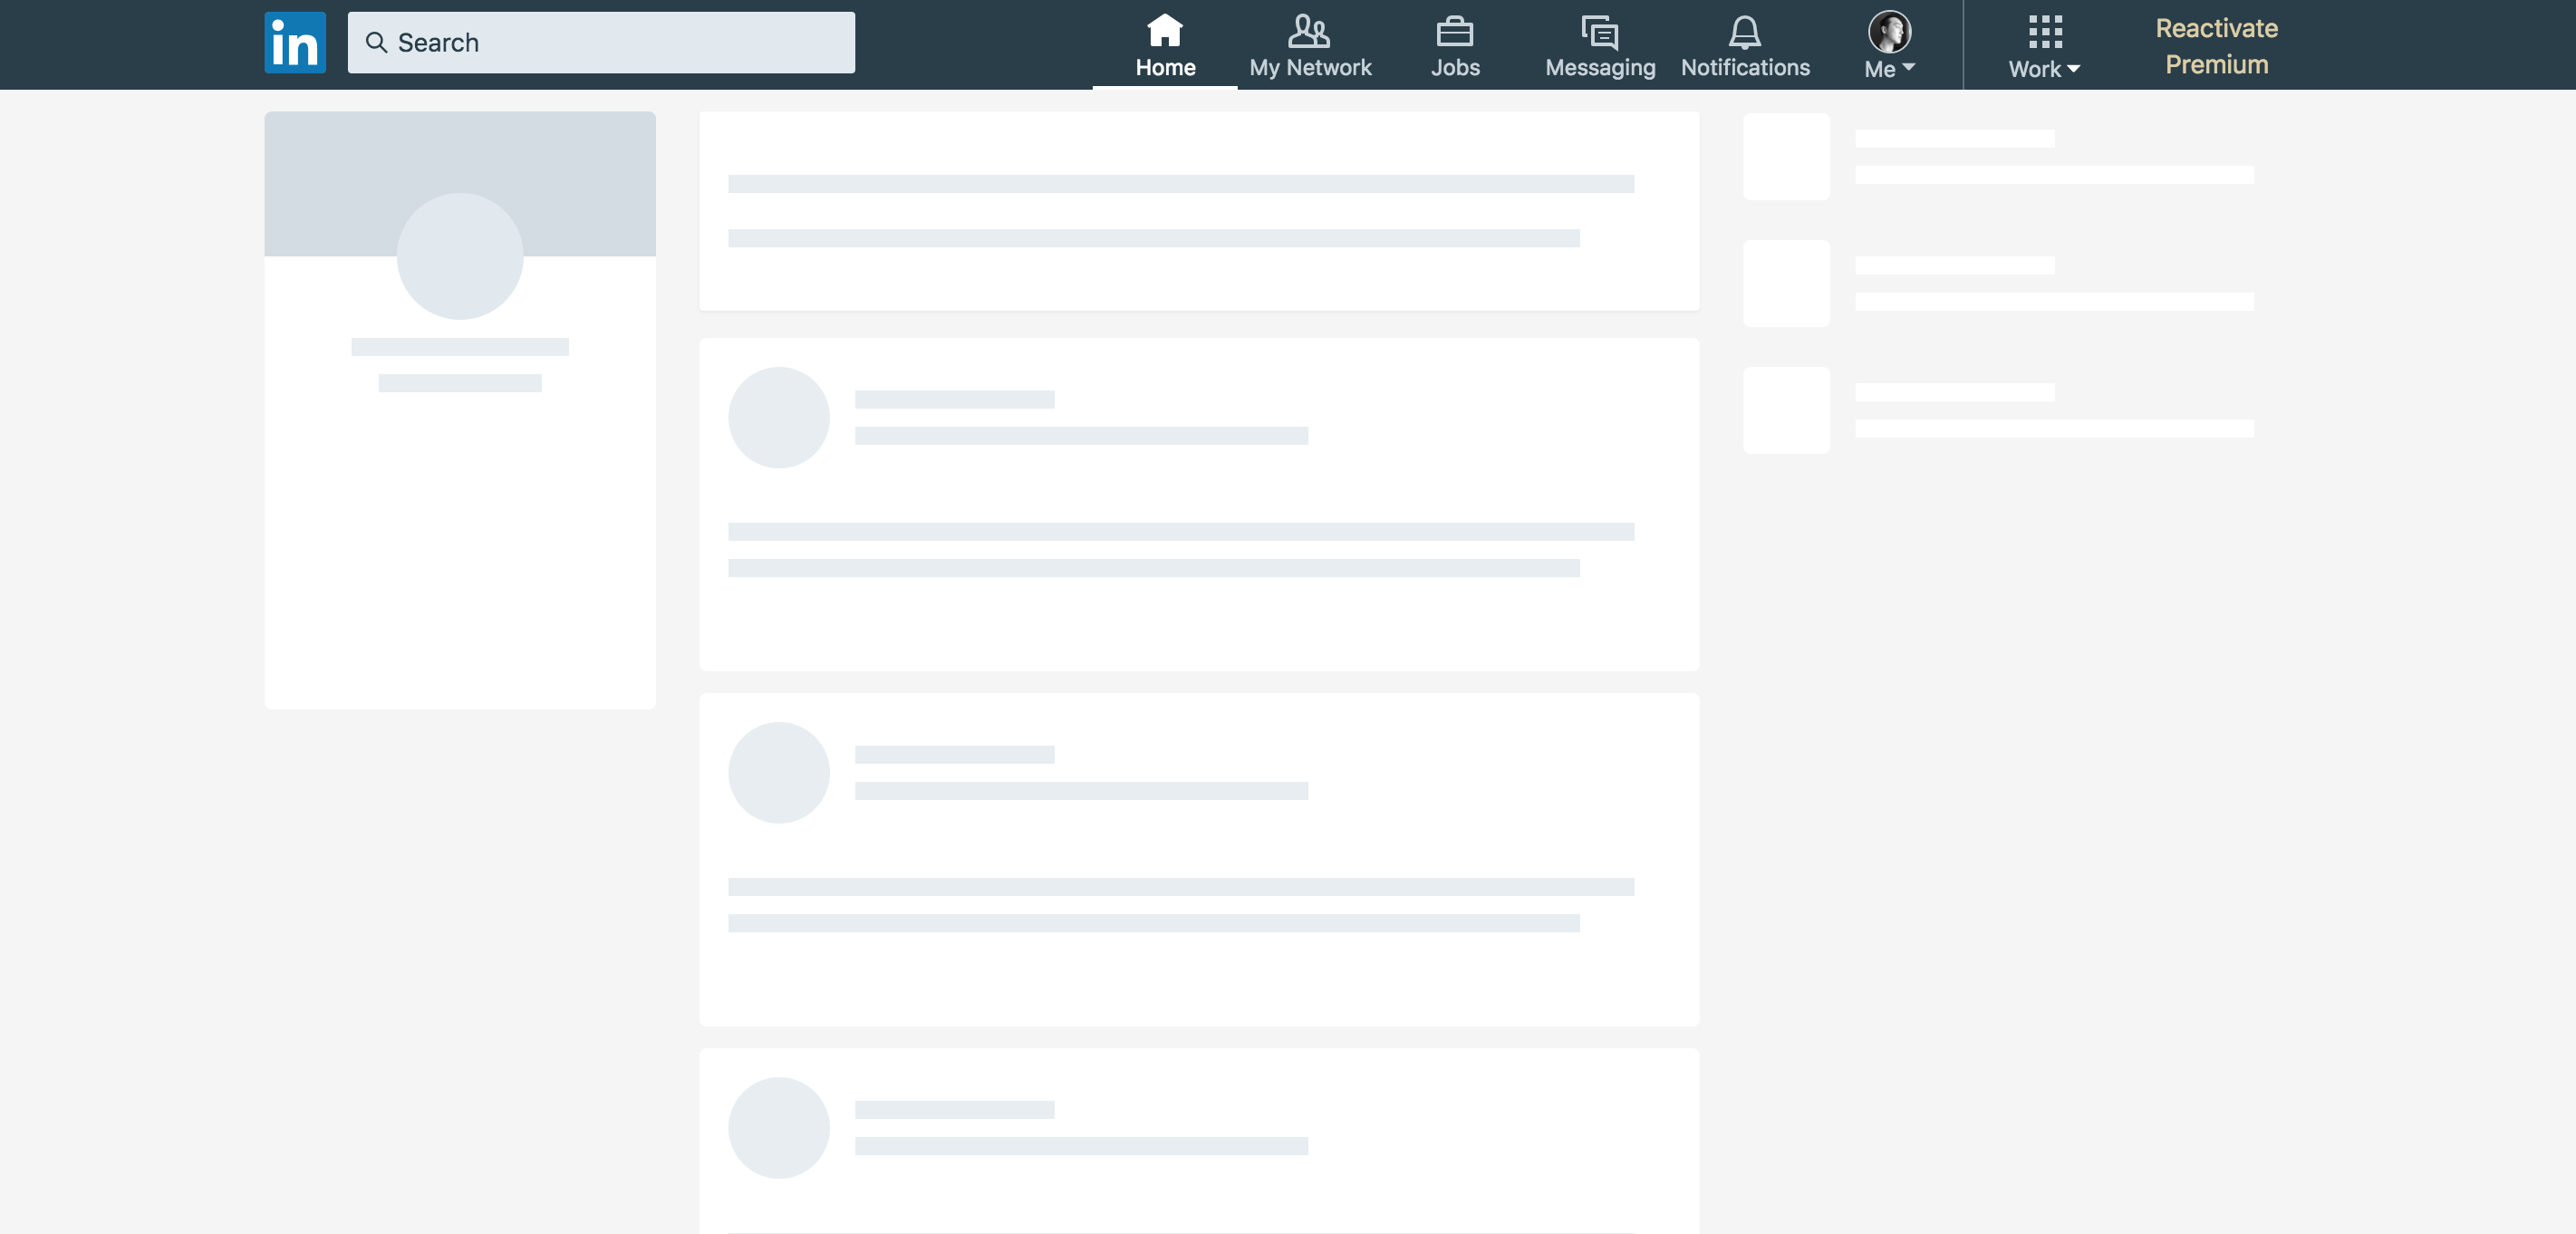Expand Work dropdown menu
The height and width of the screenshot is (1234, 2576).
click(2044, 44)
